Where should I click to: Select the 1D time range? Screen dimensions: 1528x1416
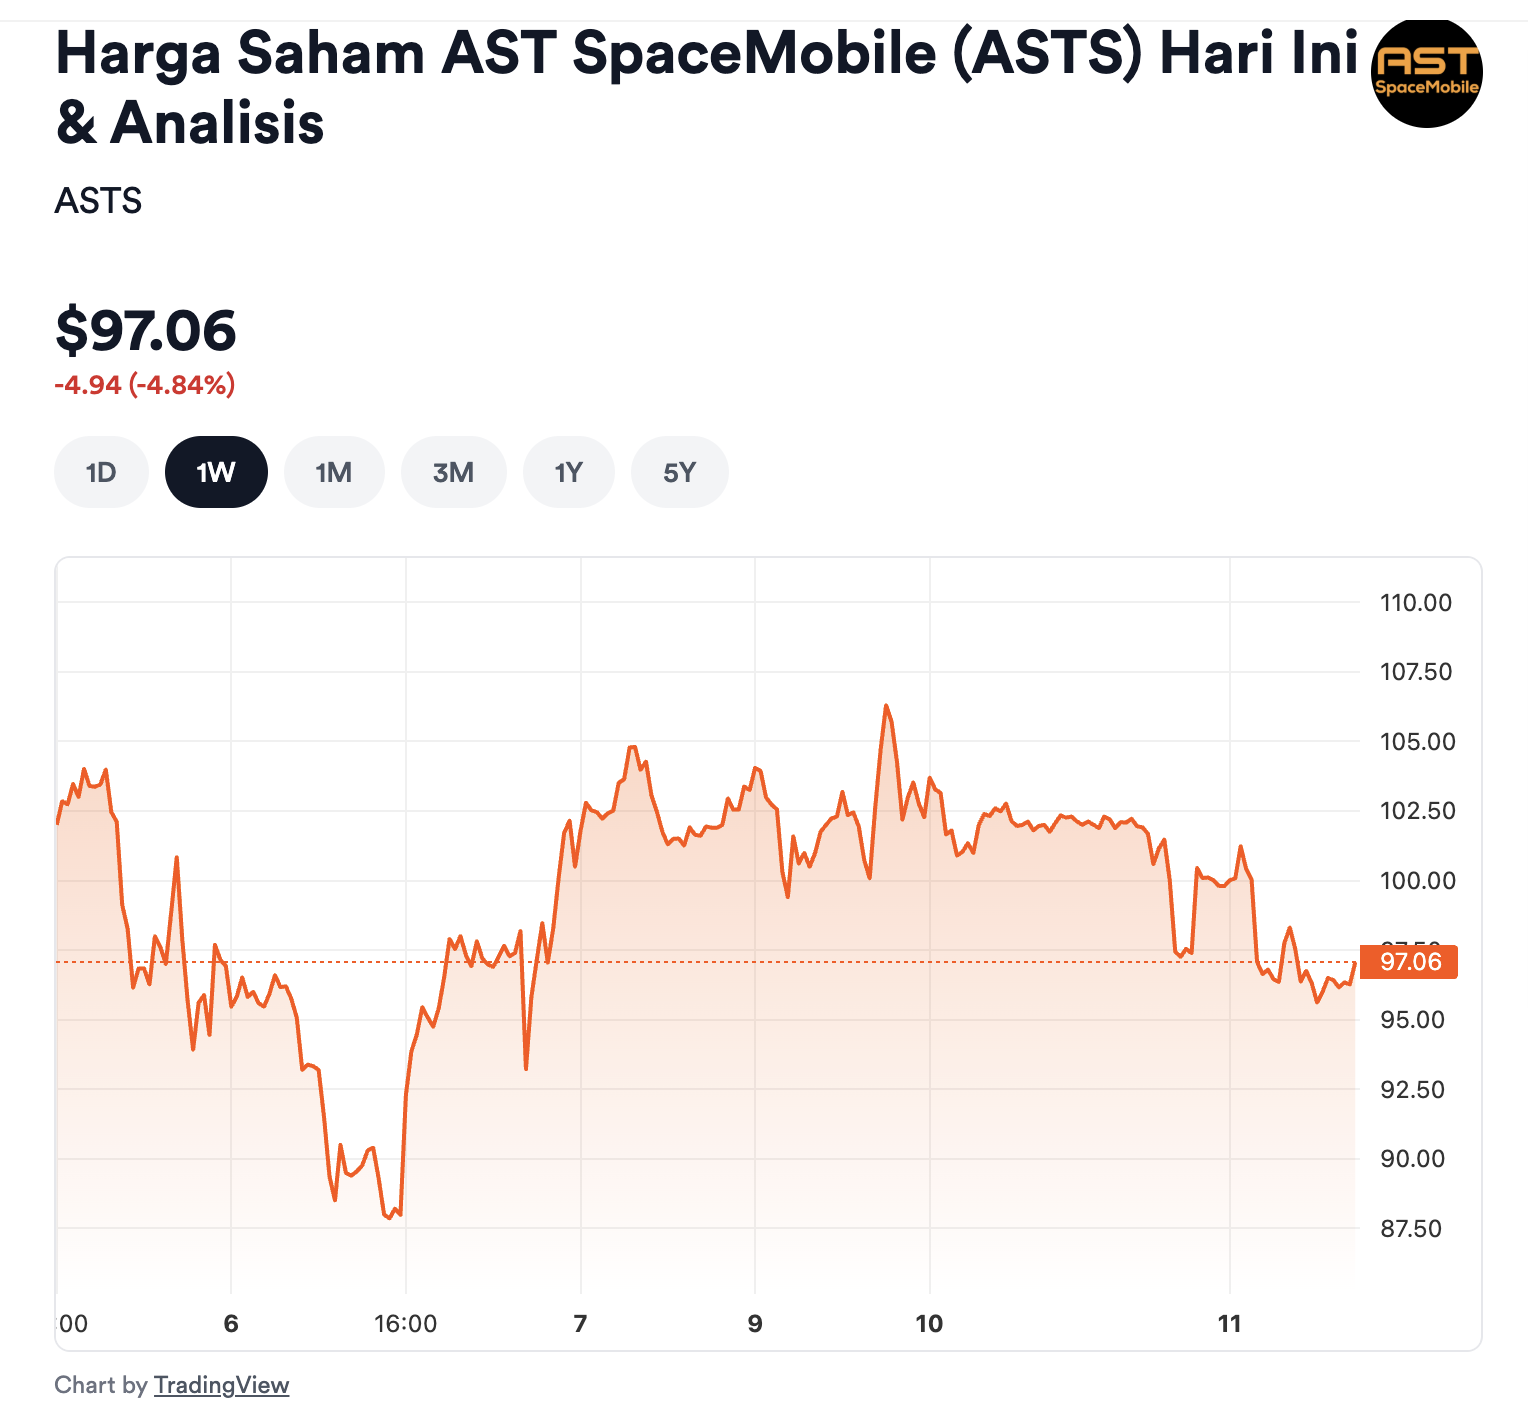101,472
